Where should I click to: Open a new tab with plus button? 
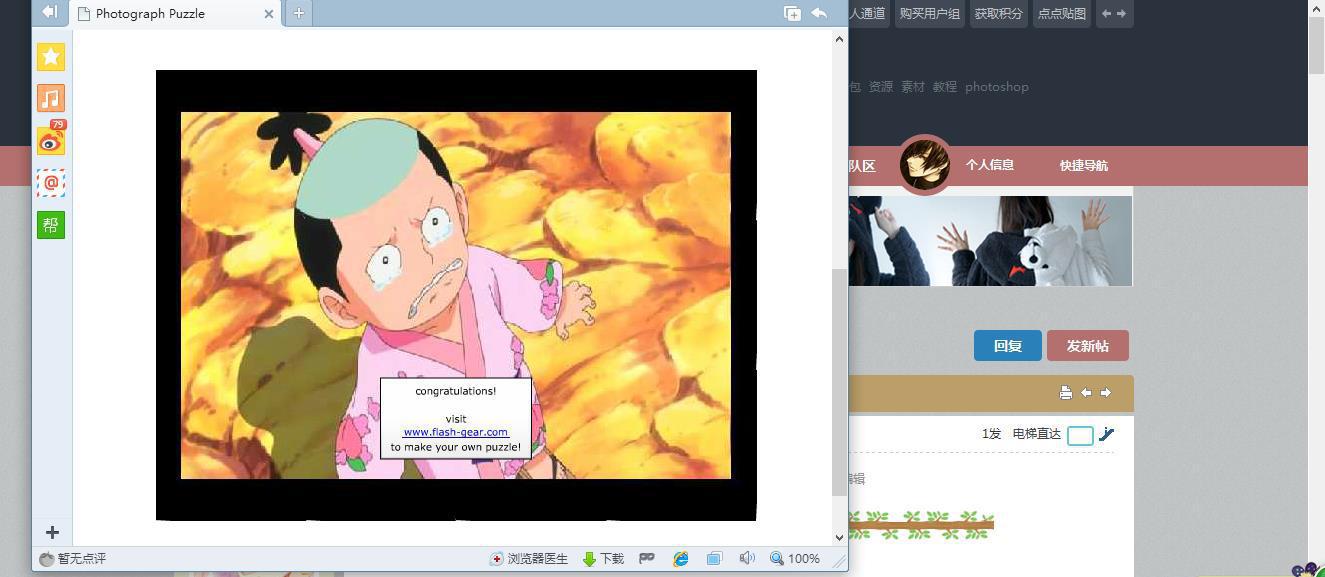pos(298,13)
